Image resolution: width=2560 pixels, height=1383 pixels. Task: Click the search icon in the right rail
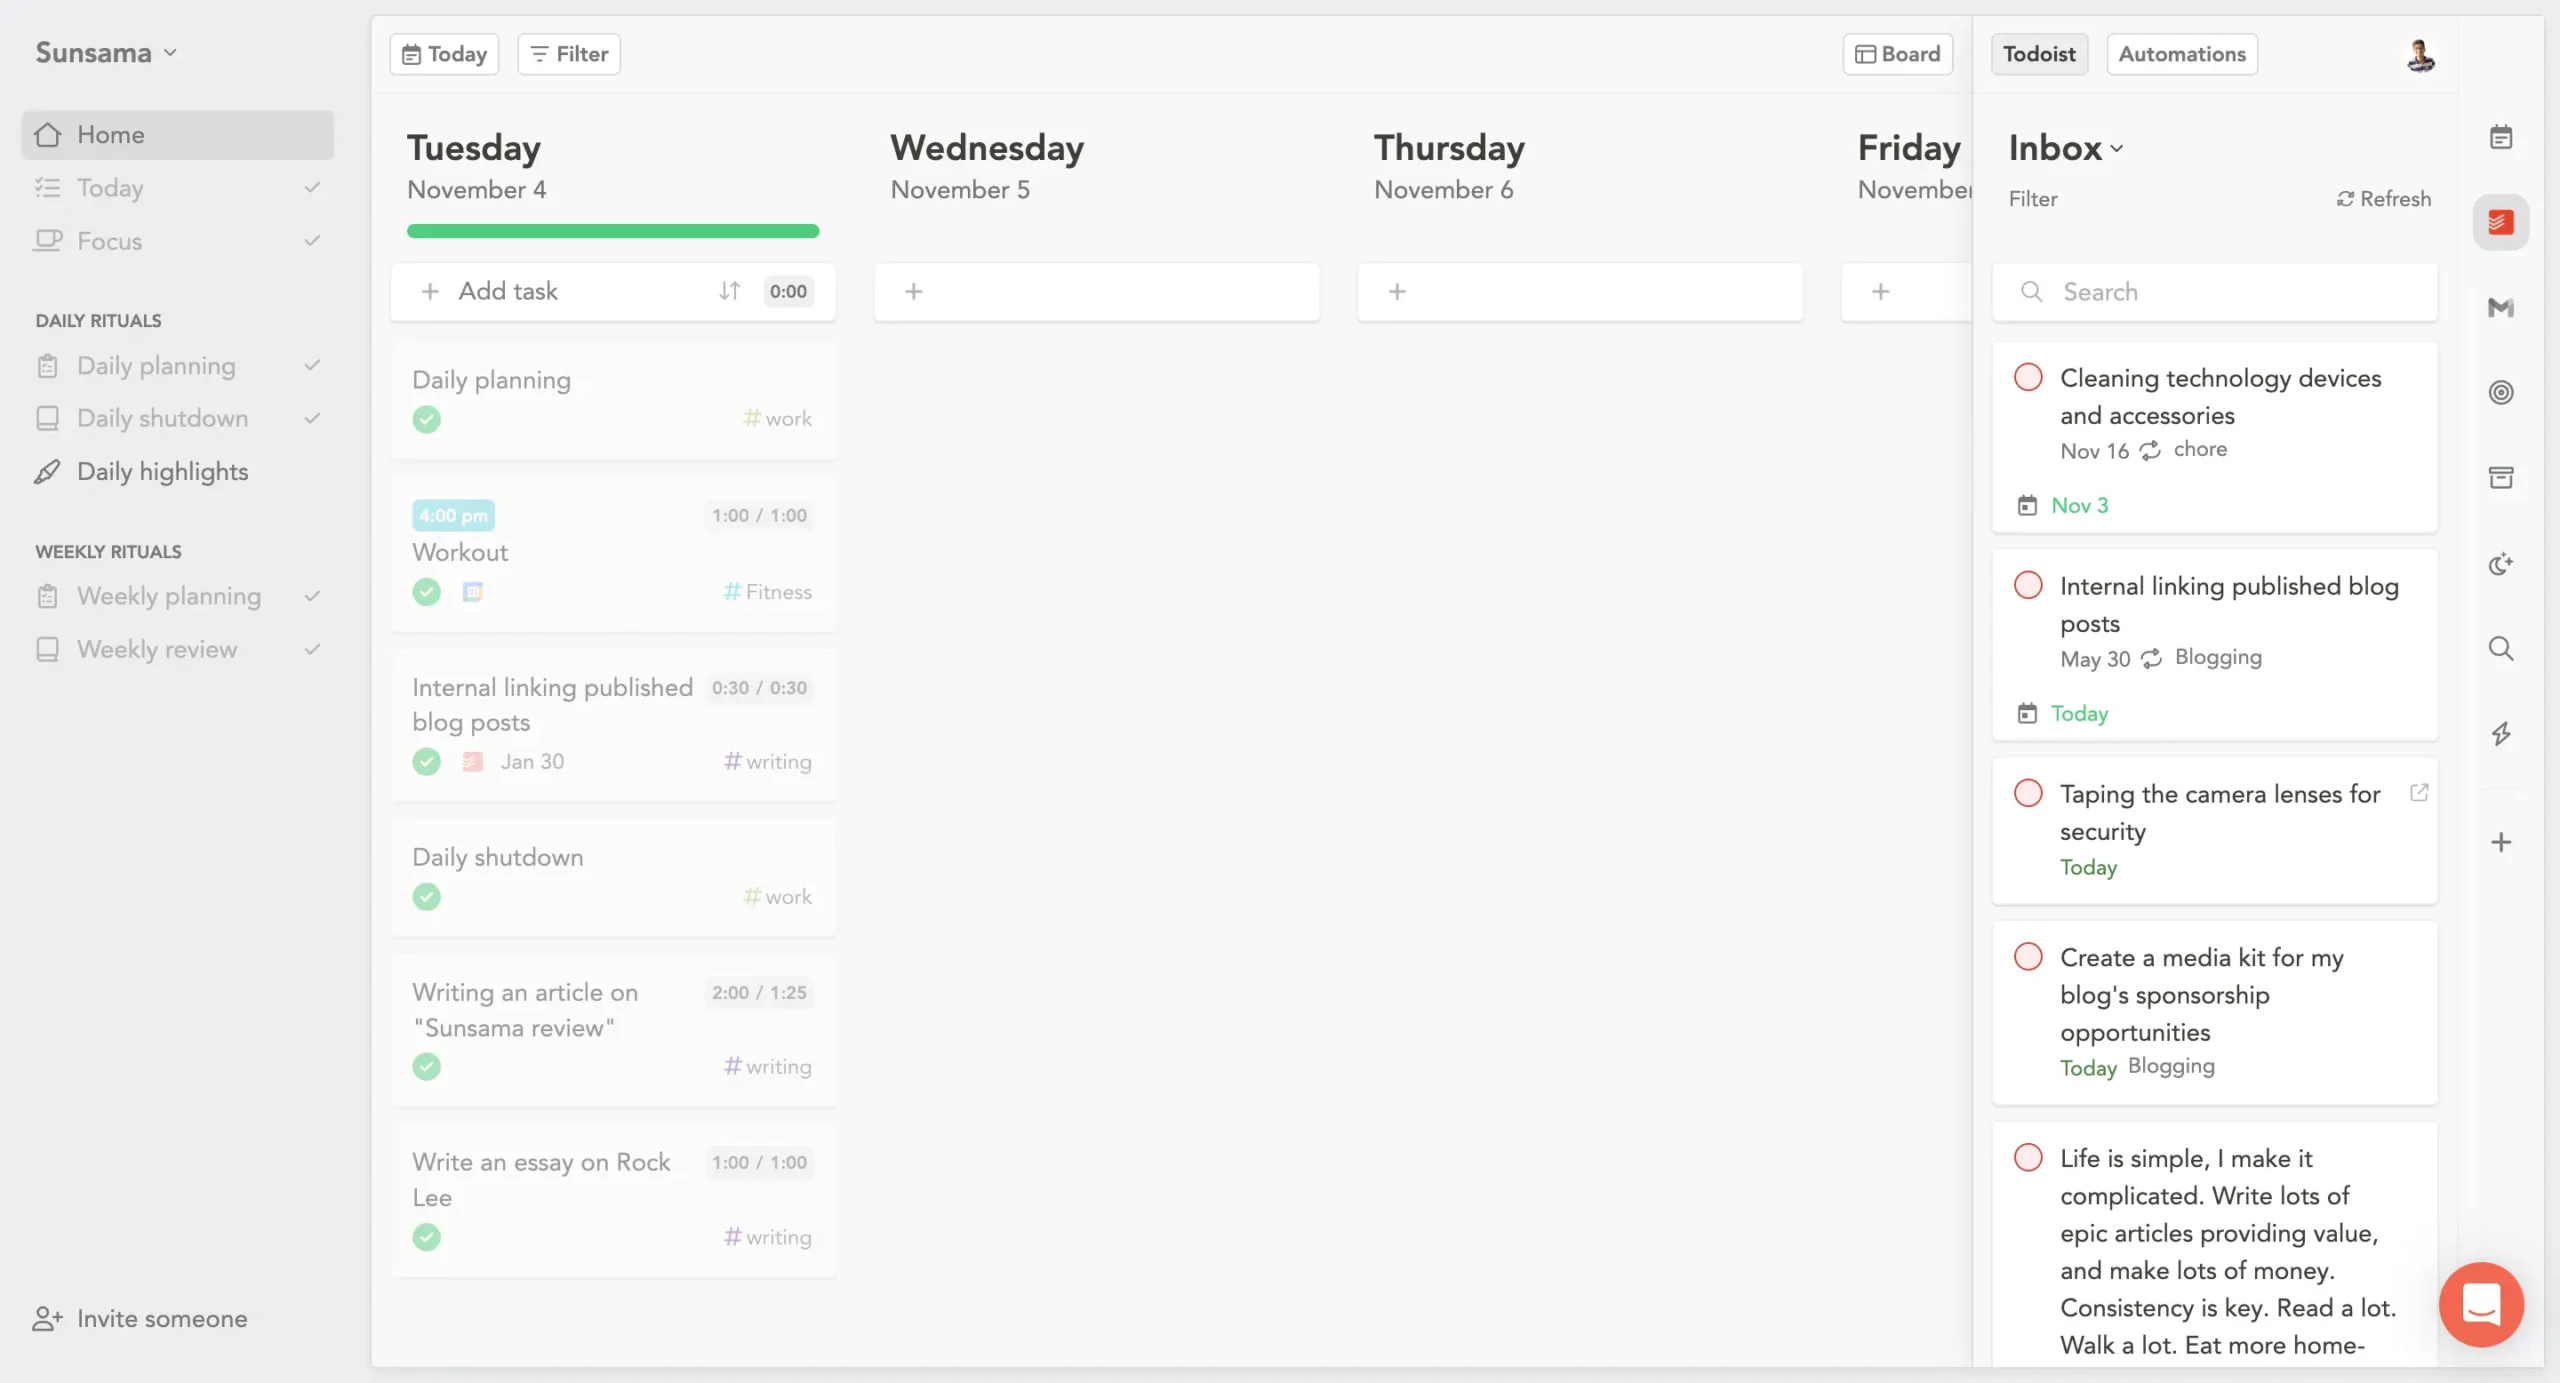[2501, 648]
